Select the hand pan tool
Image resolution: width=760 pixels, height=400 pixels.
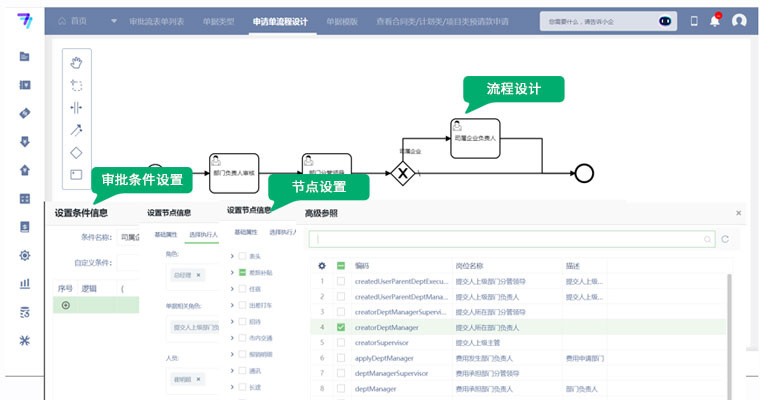pos(76,63)
